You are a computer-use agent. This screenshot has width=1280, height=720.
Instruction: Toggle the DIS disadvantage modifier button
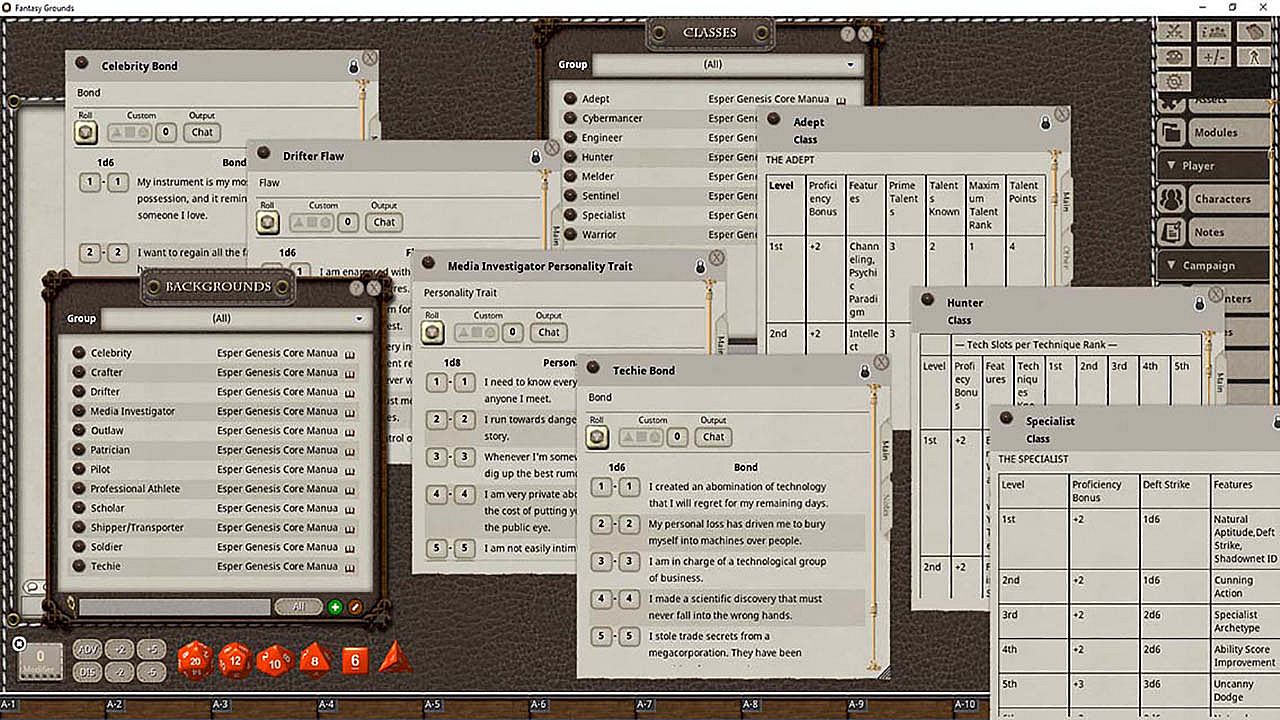(87, 672)
